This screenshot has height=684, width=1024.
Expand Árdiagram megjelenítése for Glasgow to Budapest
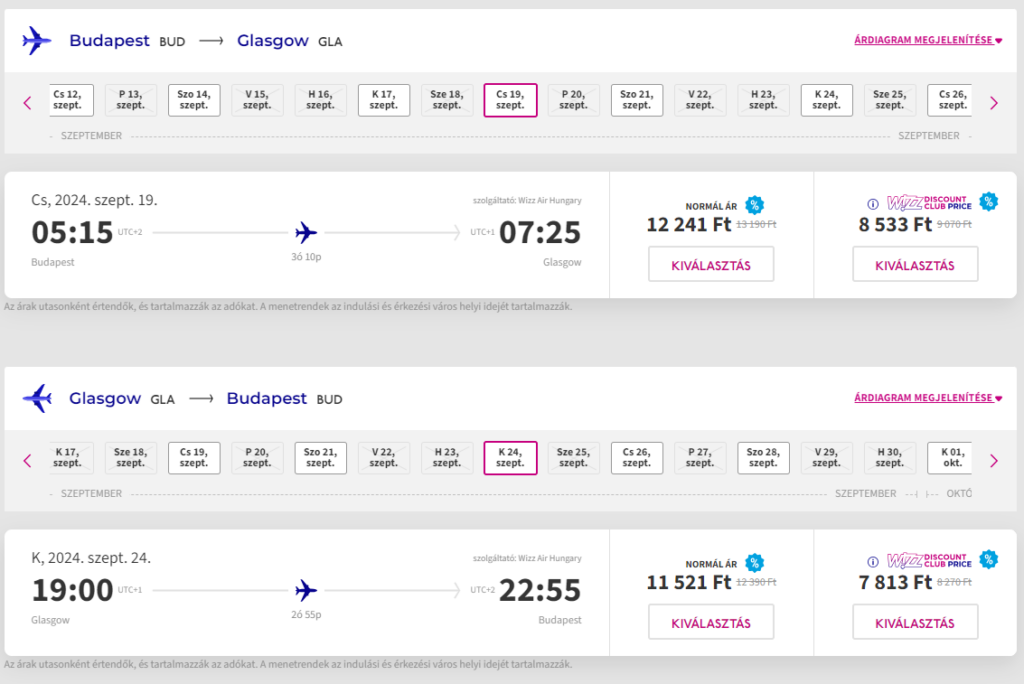pos(927,398)
